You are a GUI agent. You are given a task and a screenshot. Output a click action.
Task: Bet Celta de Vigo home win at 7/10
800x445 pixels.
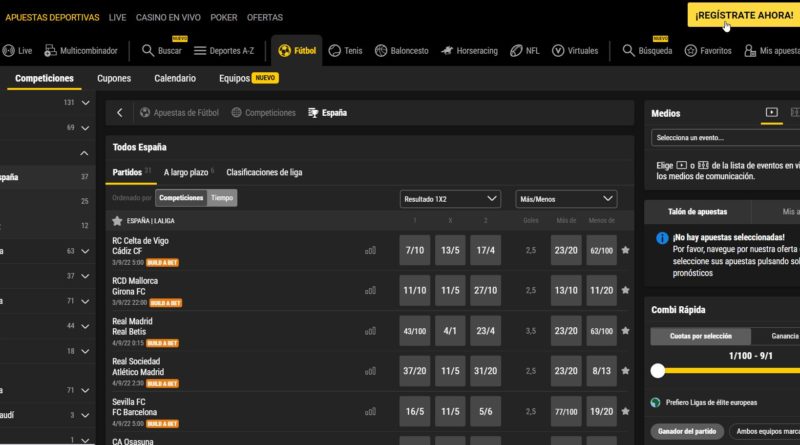[414, 250]
